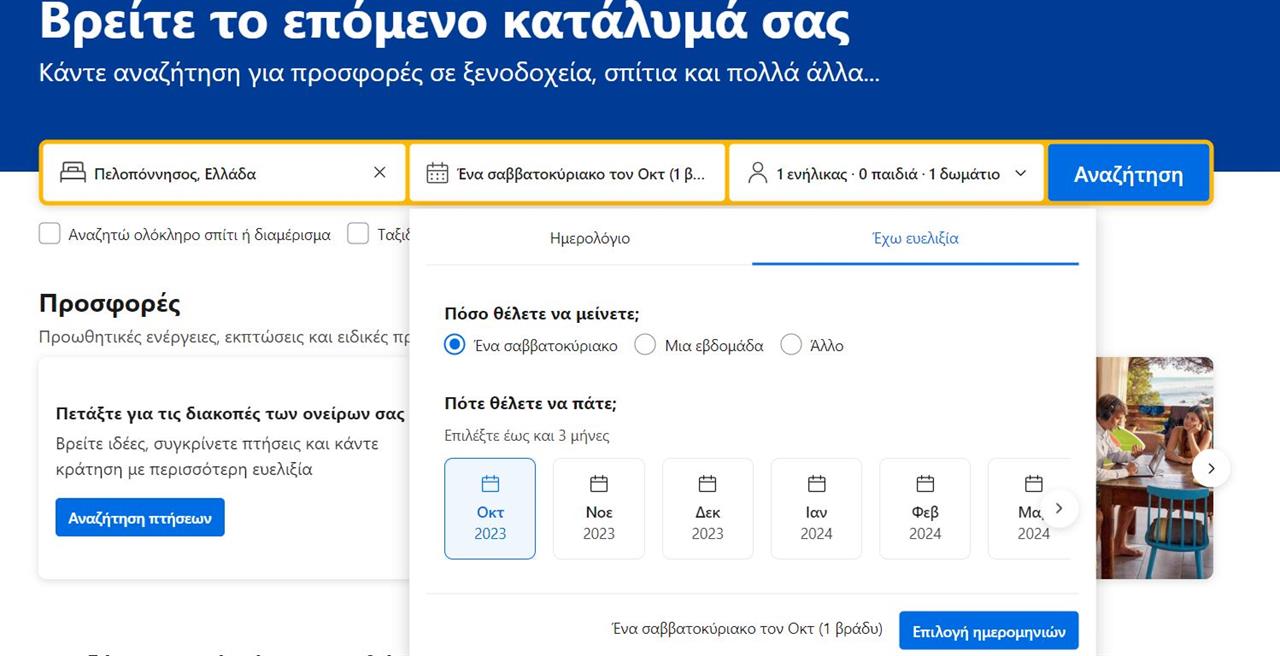Viewport: 1280px width, 656px height.
Task: Click the 'Επιλογή ημερομηνιών' button
Action: (x=988, y=631)
